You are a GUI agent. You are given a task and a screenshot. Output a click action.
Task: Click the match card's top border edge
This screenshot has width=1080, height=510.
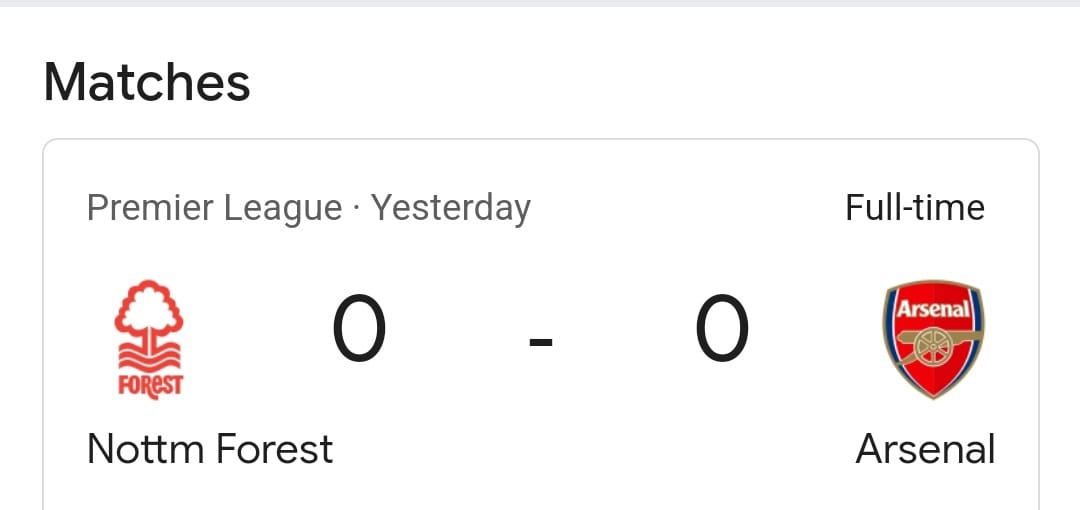pos(541,139)
